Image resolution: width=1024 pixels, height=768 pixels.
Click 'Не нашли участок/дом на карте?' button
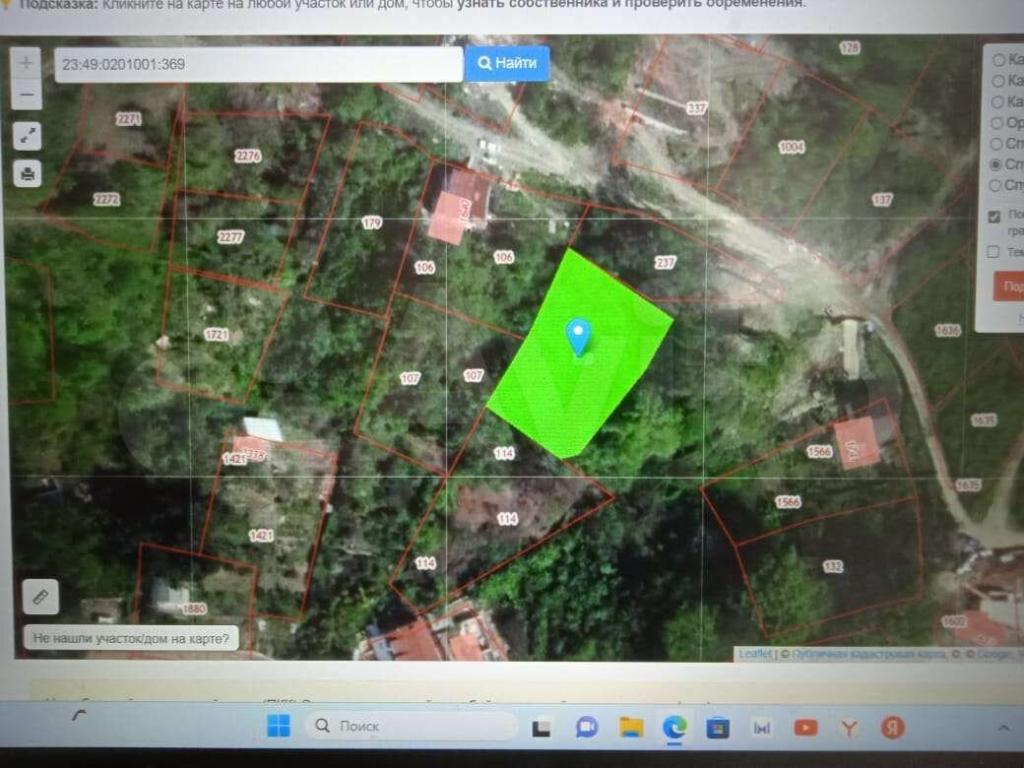(131, 637)
